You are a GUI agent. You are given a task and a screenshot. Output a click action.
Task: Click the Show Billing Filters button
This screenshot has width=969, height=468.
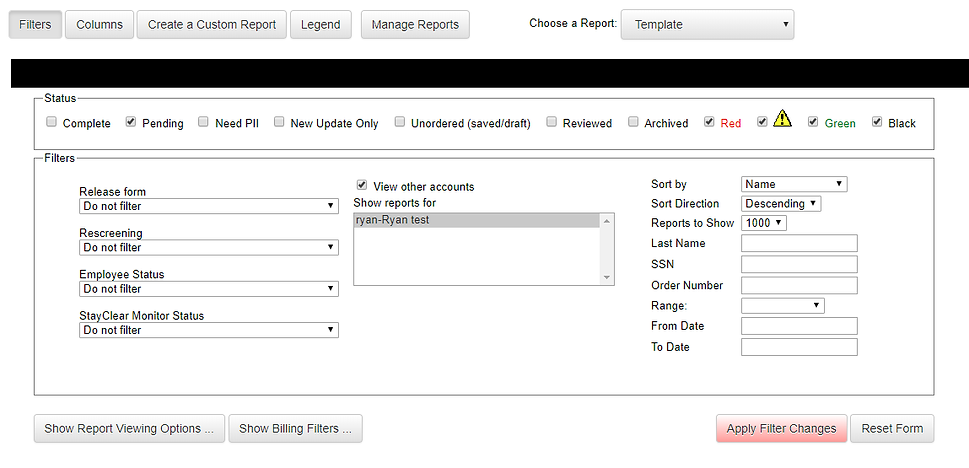point(295,428)
